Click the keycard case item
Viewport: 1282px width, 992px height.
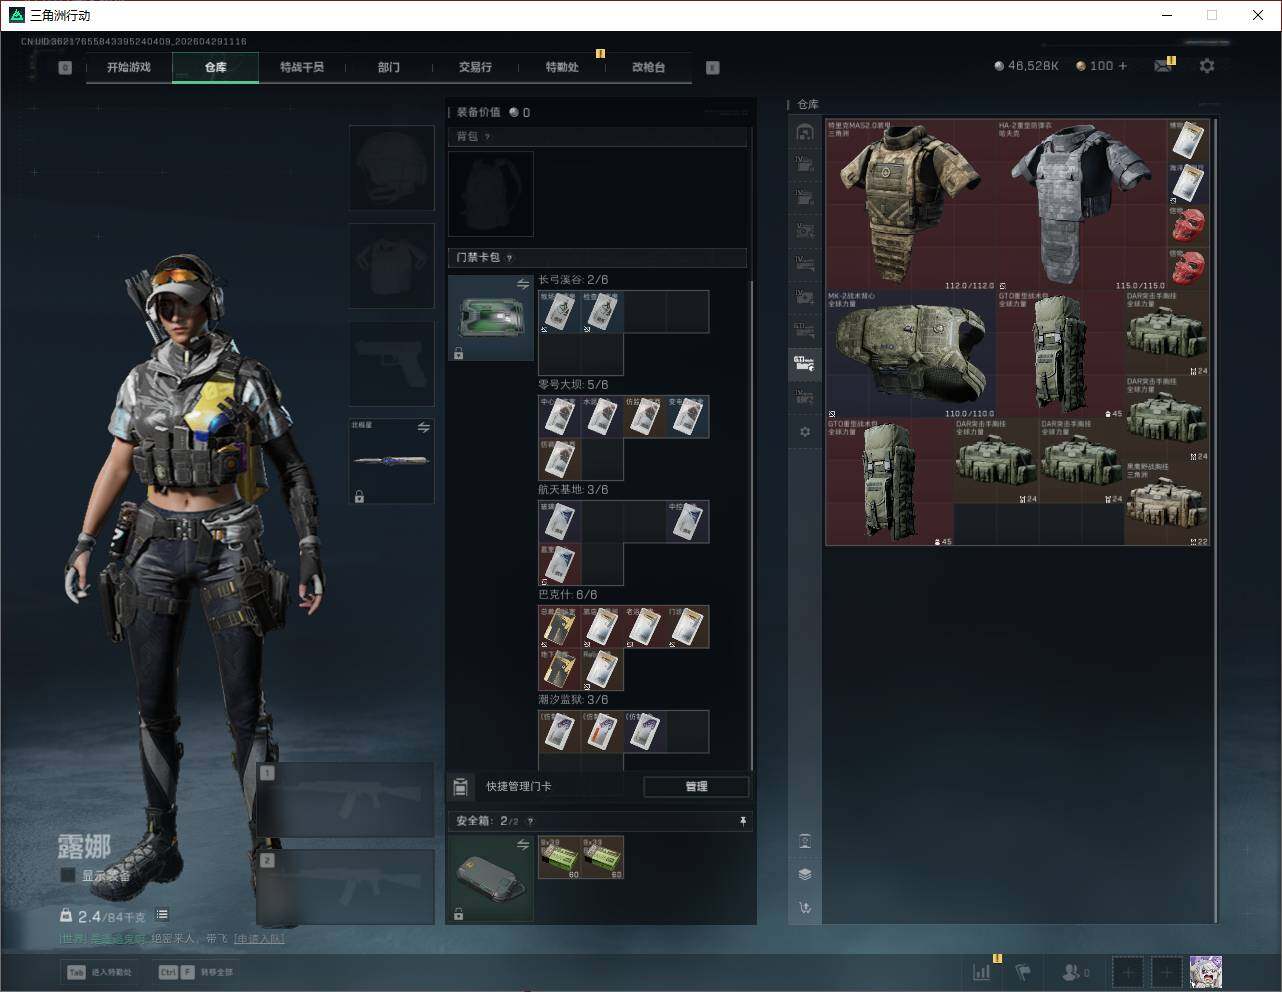491,318
